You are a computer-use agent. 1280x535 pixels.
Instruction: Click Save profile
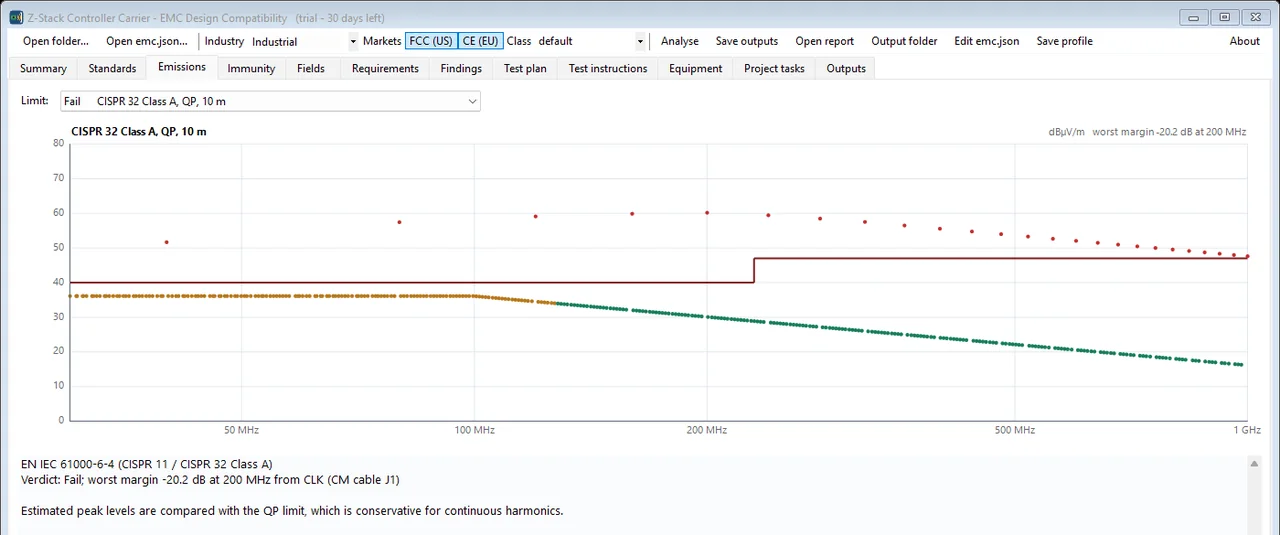(x=1065, y=41)
